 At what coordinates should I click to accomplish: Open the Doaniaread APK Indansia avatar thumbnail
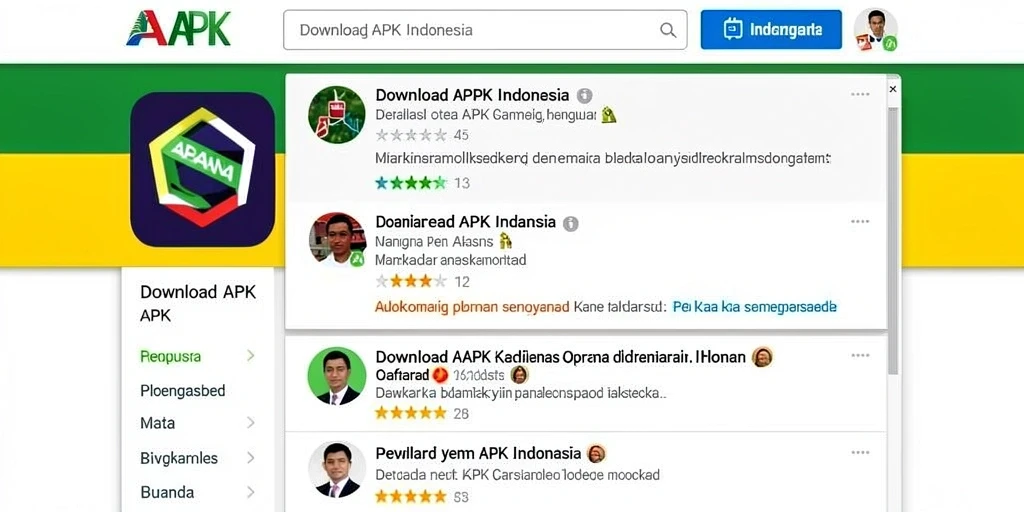[x=336, y=239]
